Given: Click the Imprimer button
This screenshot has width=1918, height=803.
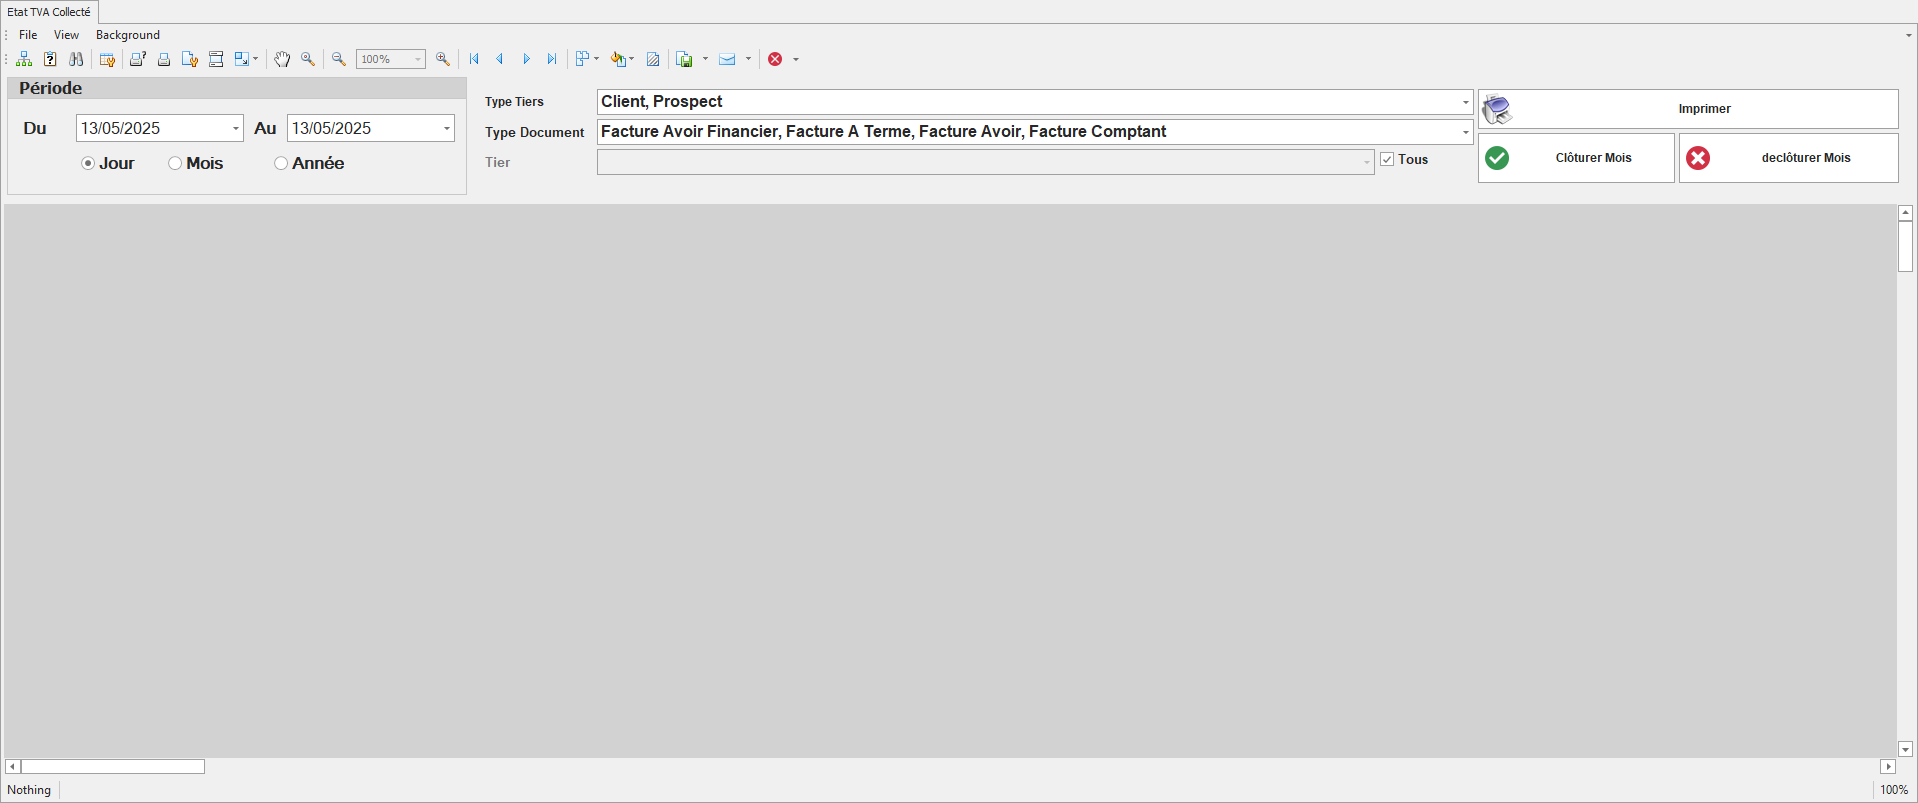Looking at the screenshot, I should 1688,109.
